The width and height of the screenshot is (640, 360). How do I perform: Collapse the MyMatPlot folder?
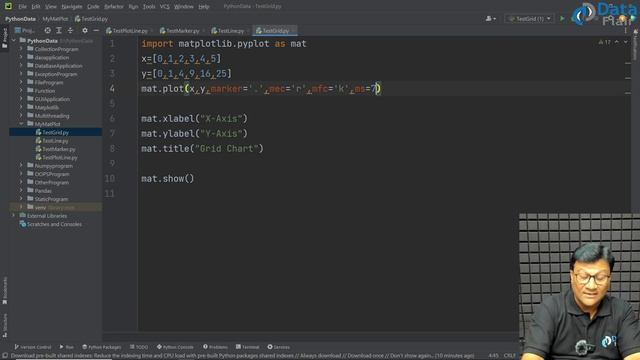pyautogui.click(x=21, y=124)
